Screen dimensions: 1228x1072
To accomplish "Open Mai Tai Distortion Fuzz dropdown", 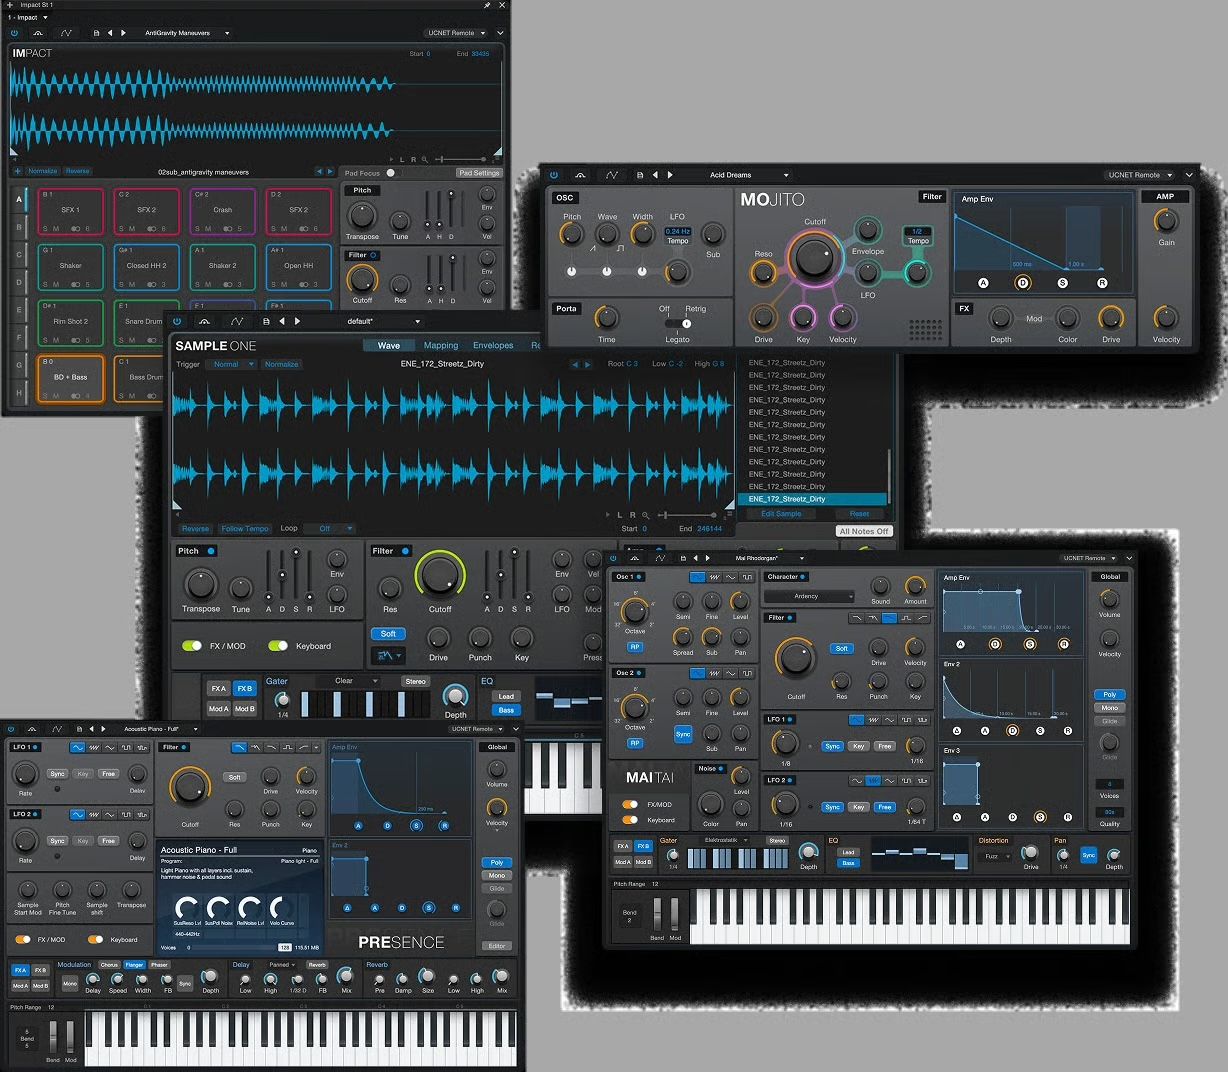I will tap(995, 856).
